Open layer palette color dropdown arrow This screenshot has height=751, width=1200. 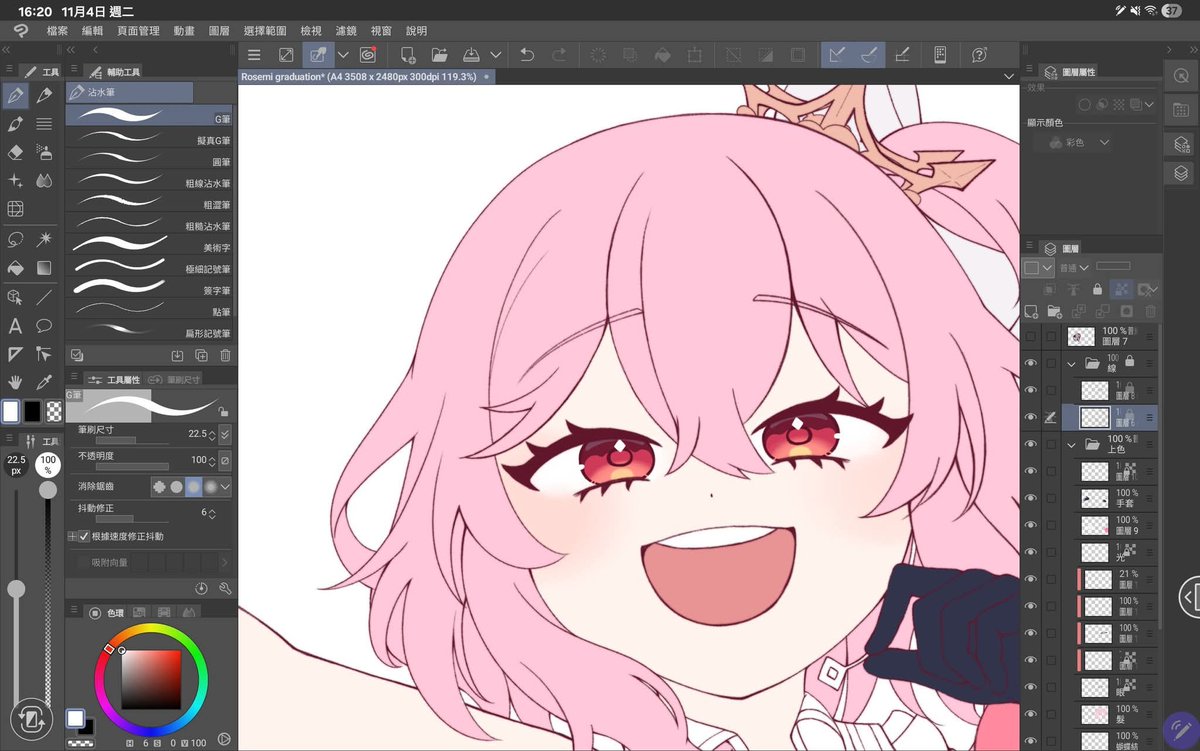1047,268
